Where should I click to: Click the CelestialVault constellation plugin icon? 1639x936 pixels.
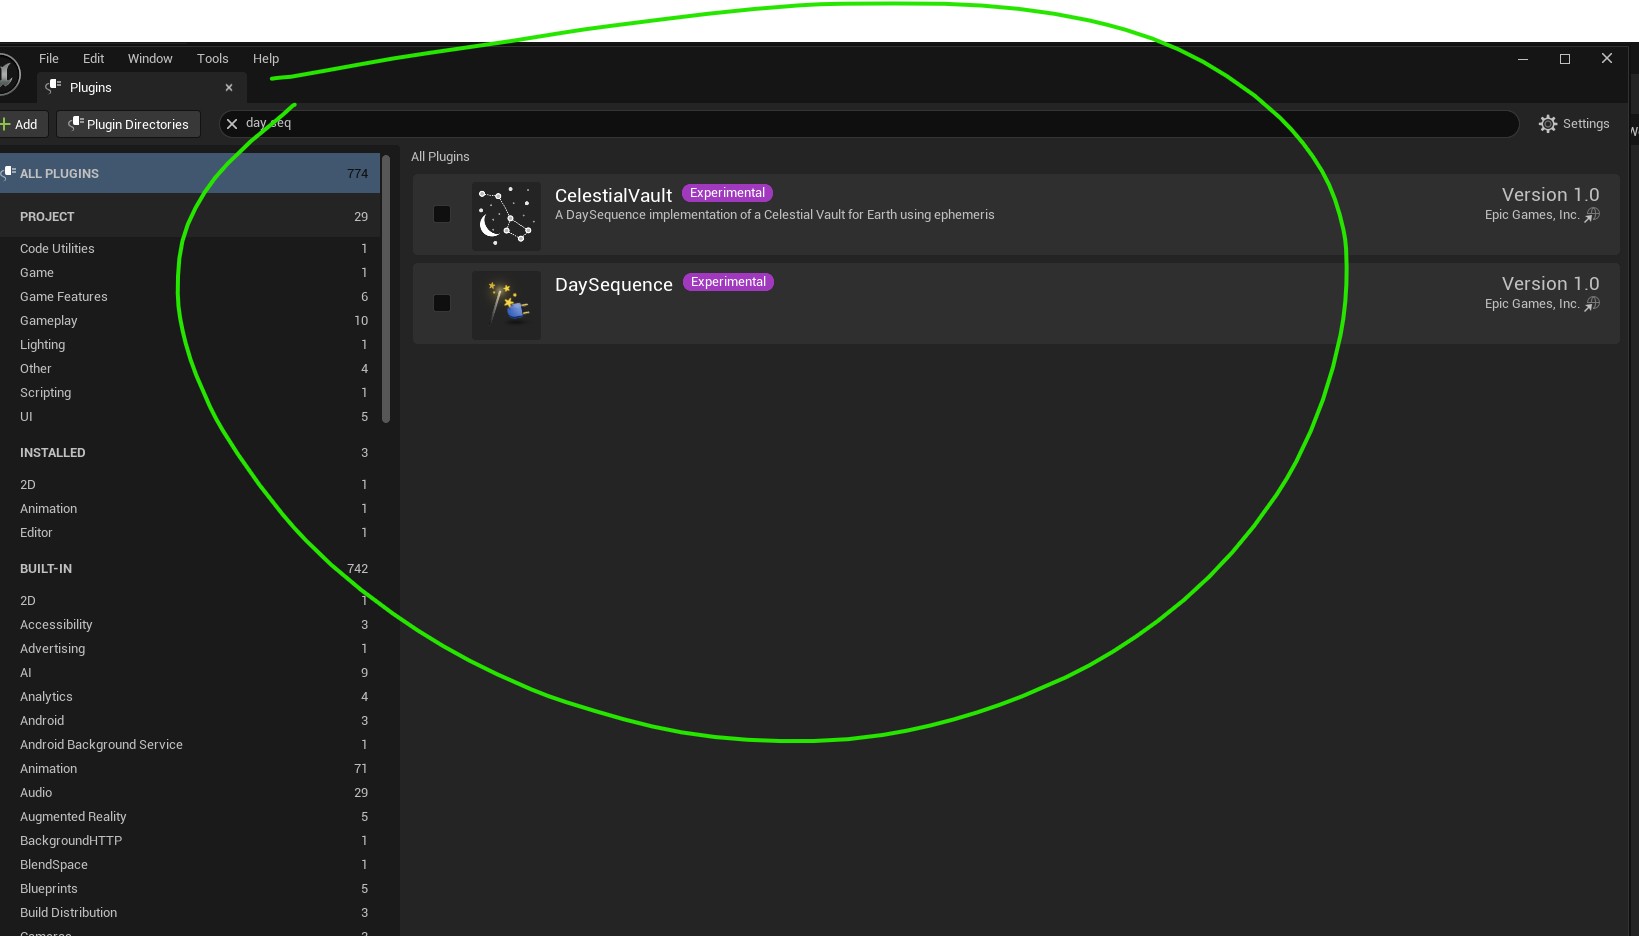[x=506, y=216]
